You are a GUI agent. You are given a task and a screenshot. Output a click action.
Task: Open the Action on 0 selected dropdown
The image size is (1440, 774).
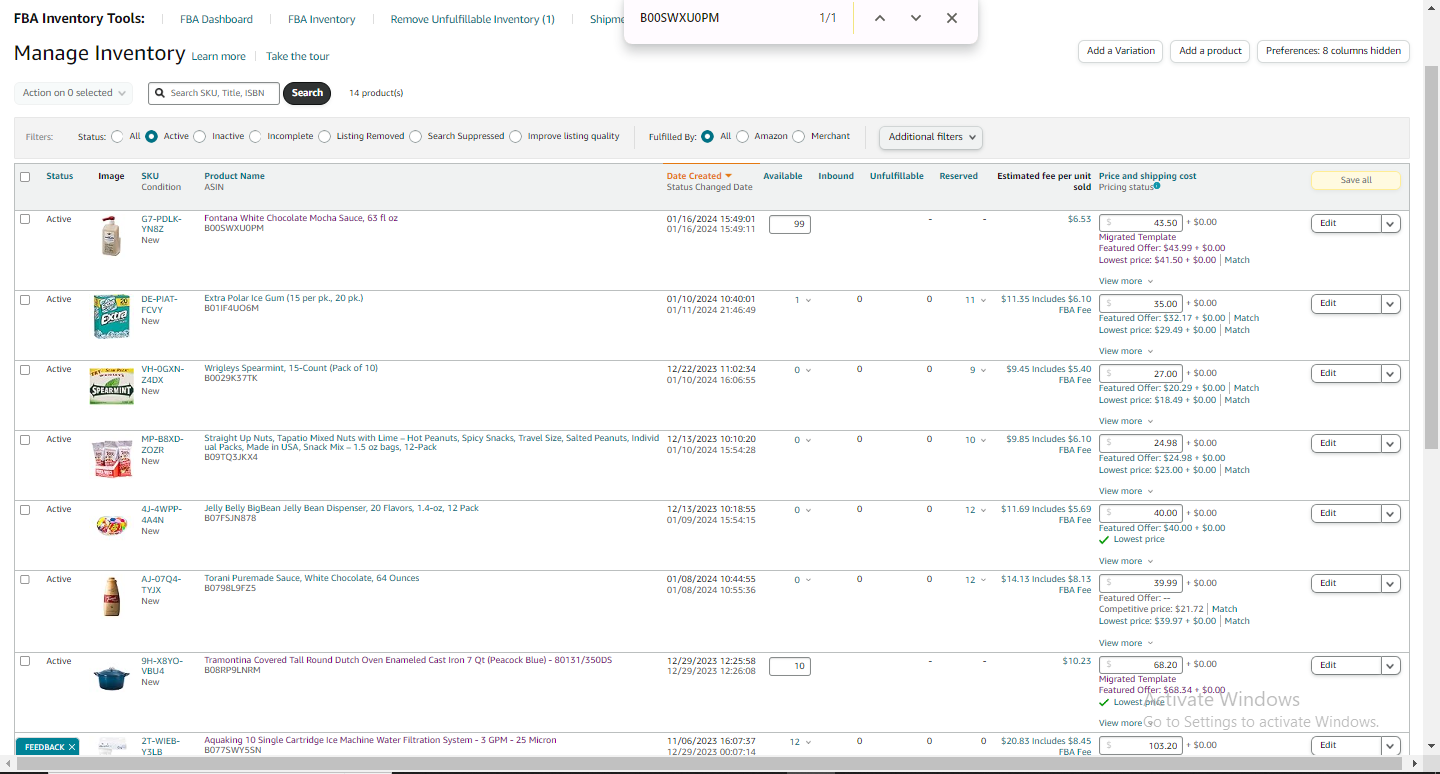coord(74,93)
